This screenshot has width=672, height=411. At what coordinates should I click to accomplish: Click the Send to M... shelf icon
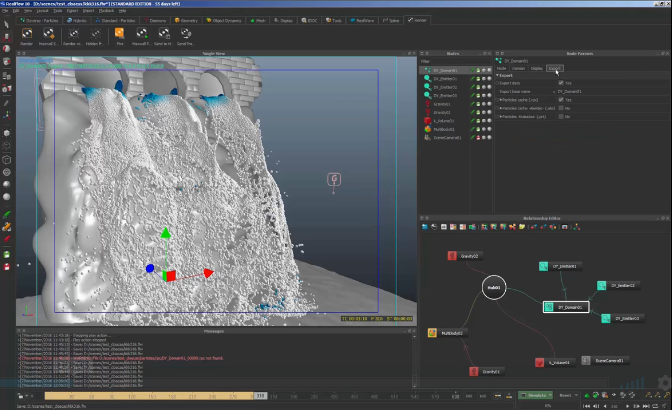pos(164,34)
